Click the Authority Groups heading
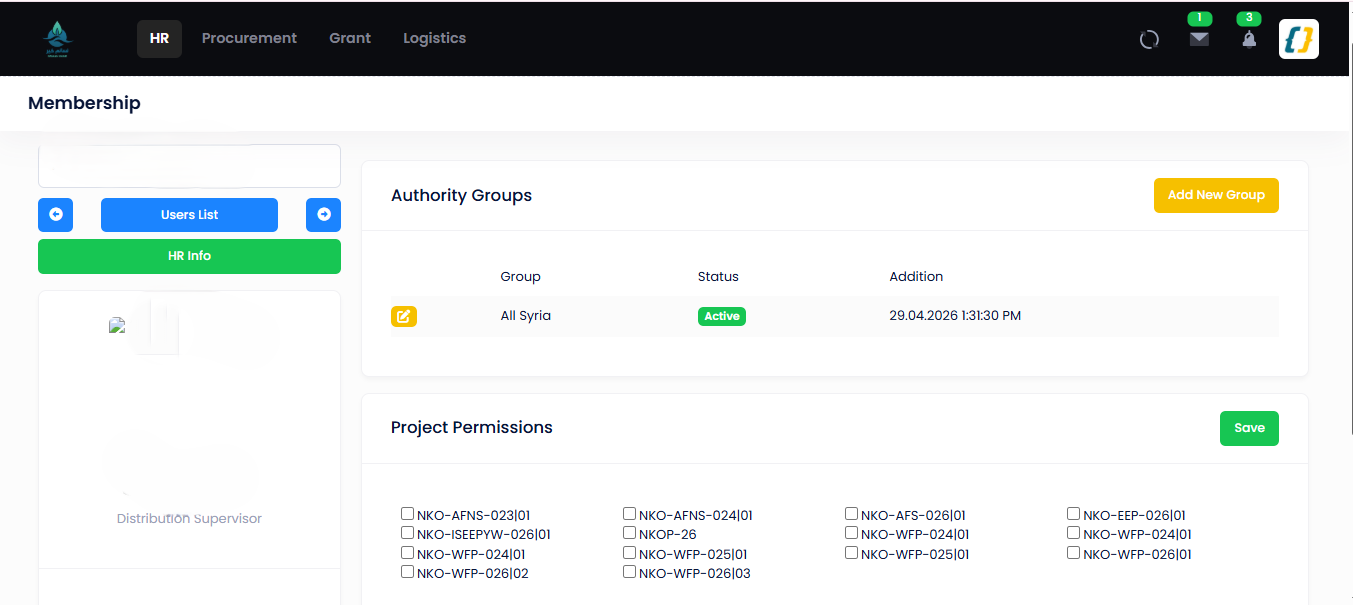The width and height of the screenshot is (1353, 605). [x=461, y=196]
